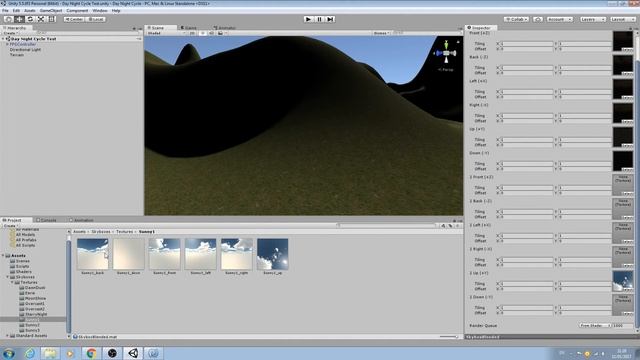
Task: Select the Sunny1_up texture thumbnail
Action: pyautogui.click(x=273, y=254)
